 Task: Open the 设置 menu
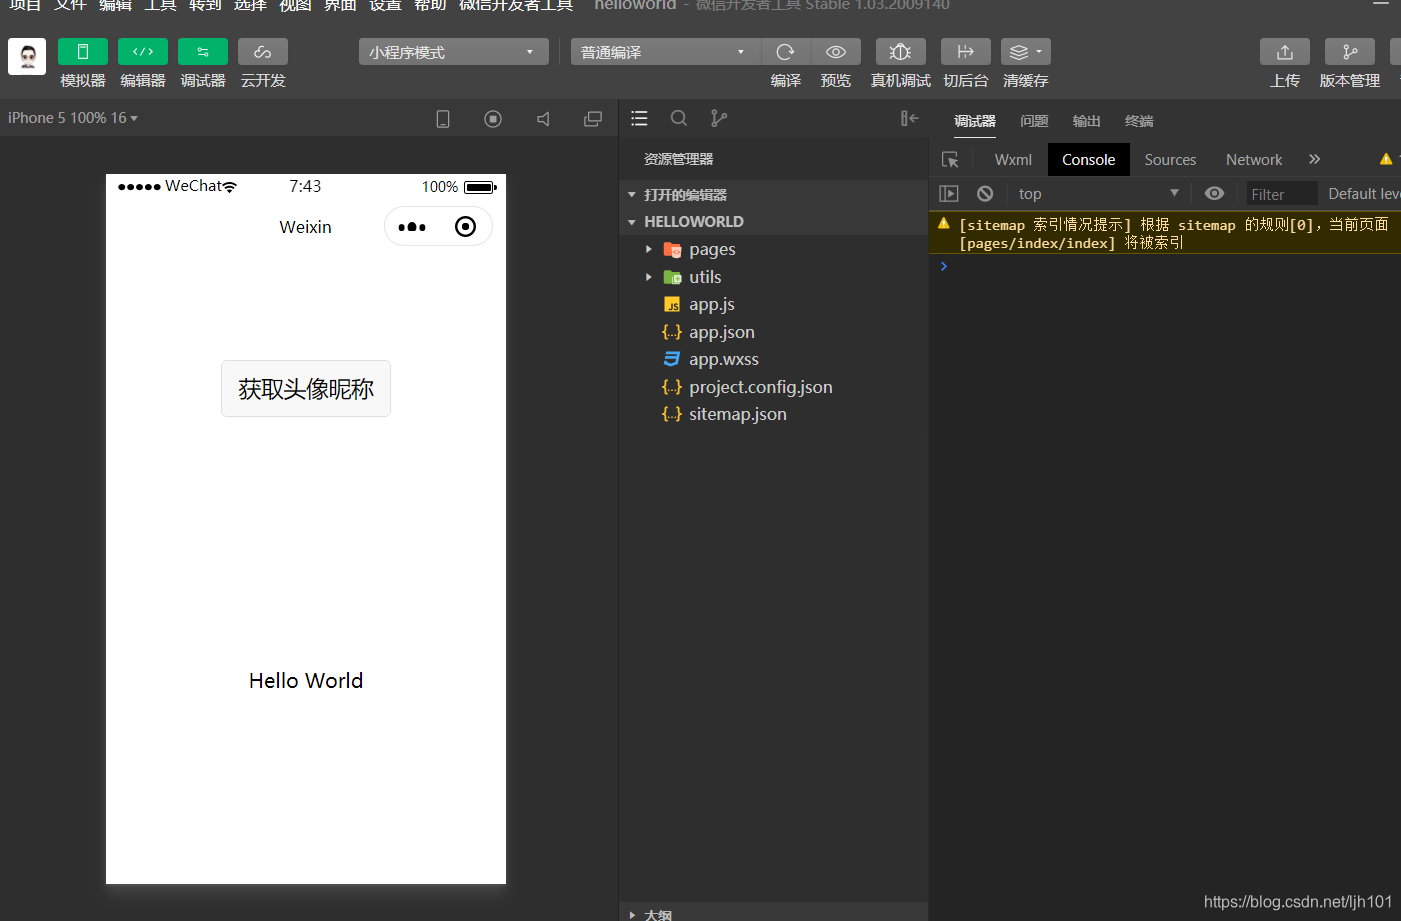point(385,6)
